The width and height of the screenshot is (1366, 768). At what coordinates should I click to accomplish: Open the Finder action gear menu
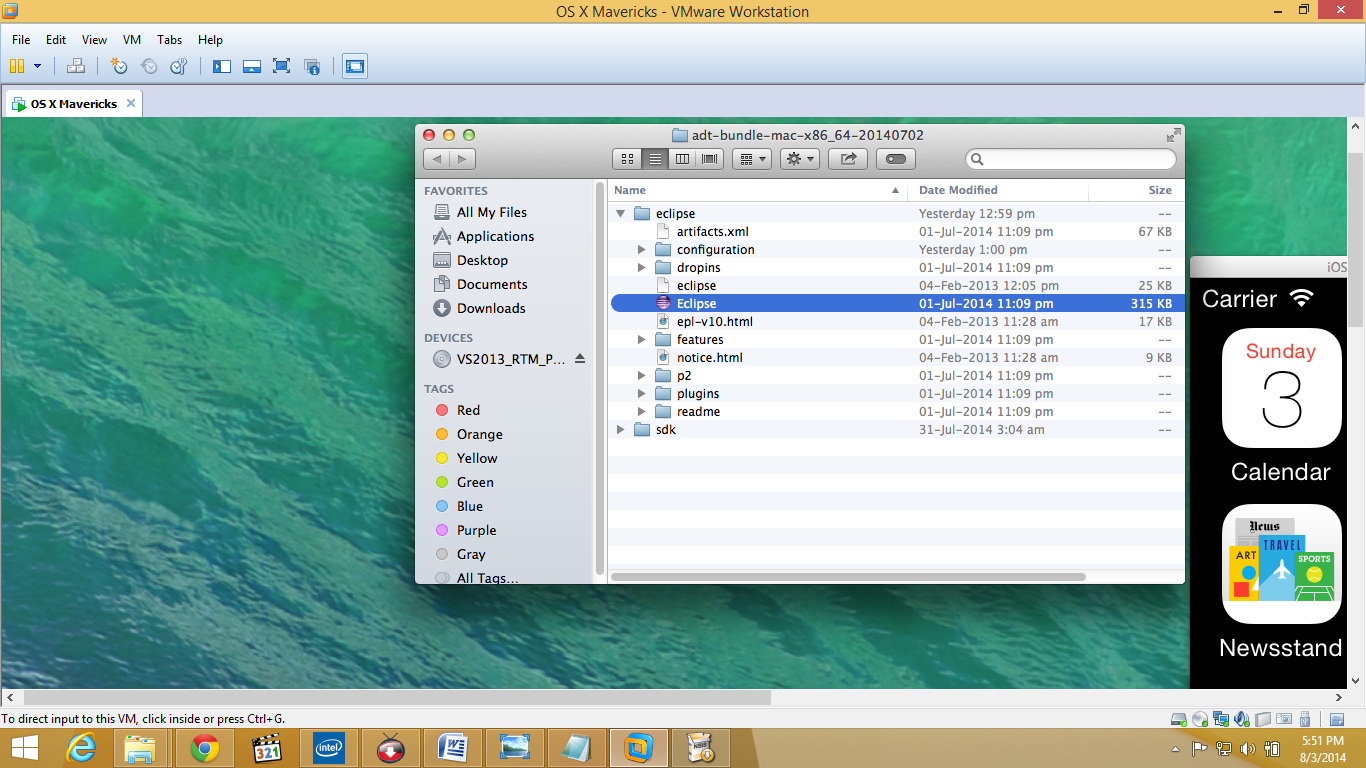800,159
